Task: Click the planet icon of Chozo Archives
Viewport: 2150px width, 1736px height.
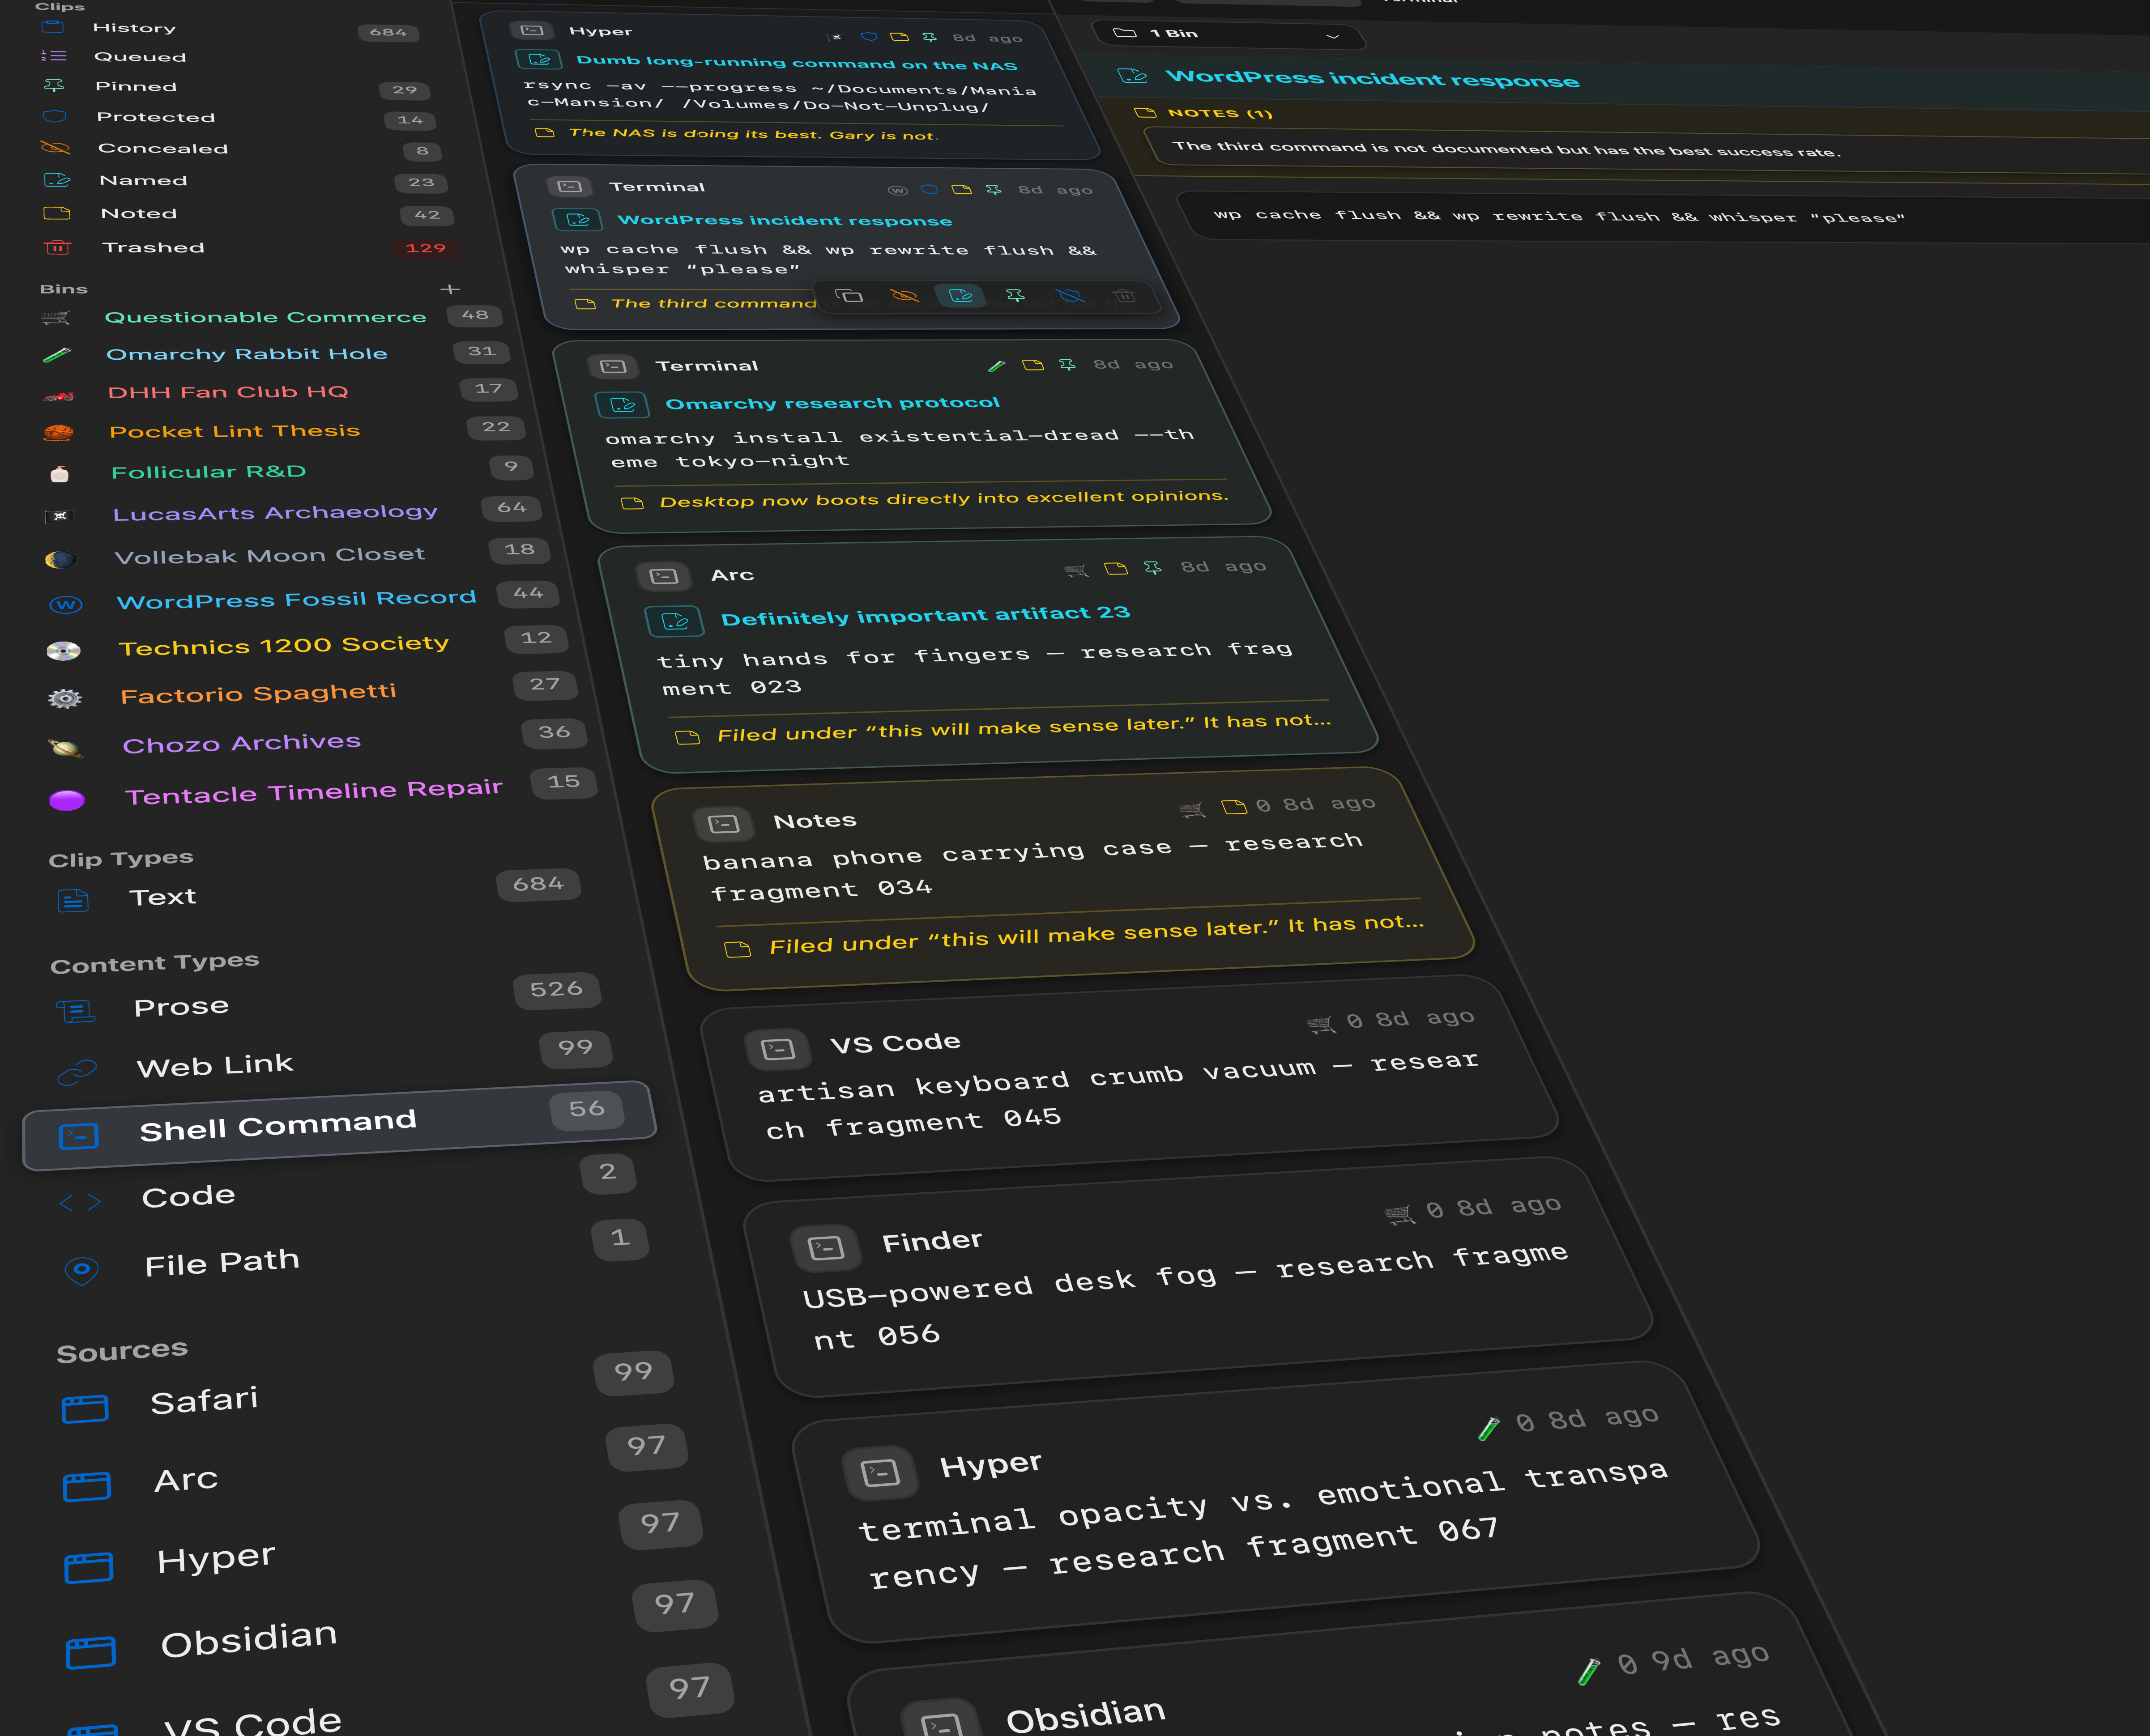Action: [x=66, y=748]
